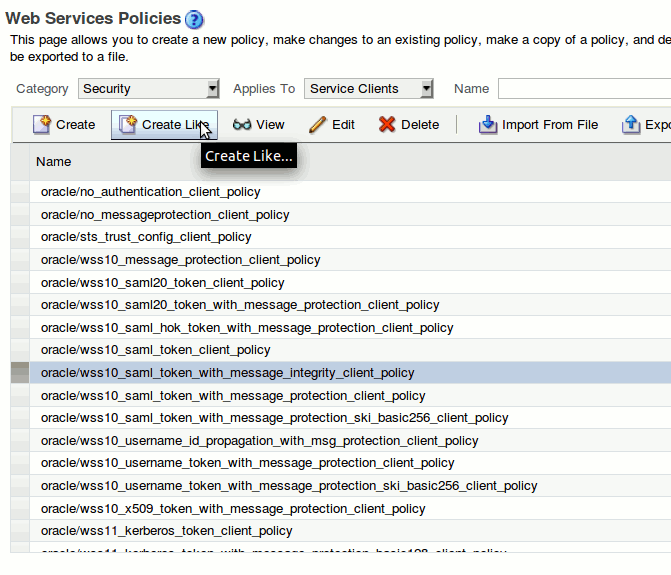
Task: Click the Edit pencil icon
Action: [318, 125]
